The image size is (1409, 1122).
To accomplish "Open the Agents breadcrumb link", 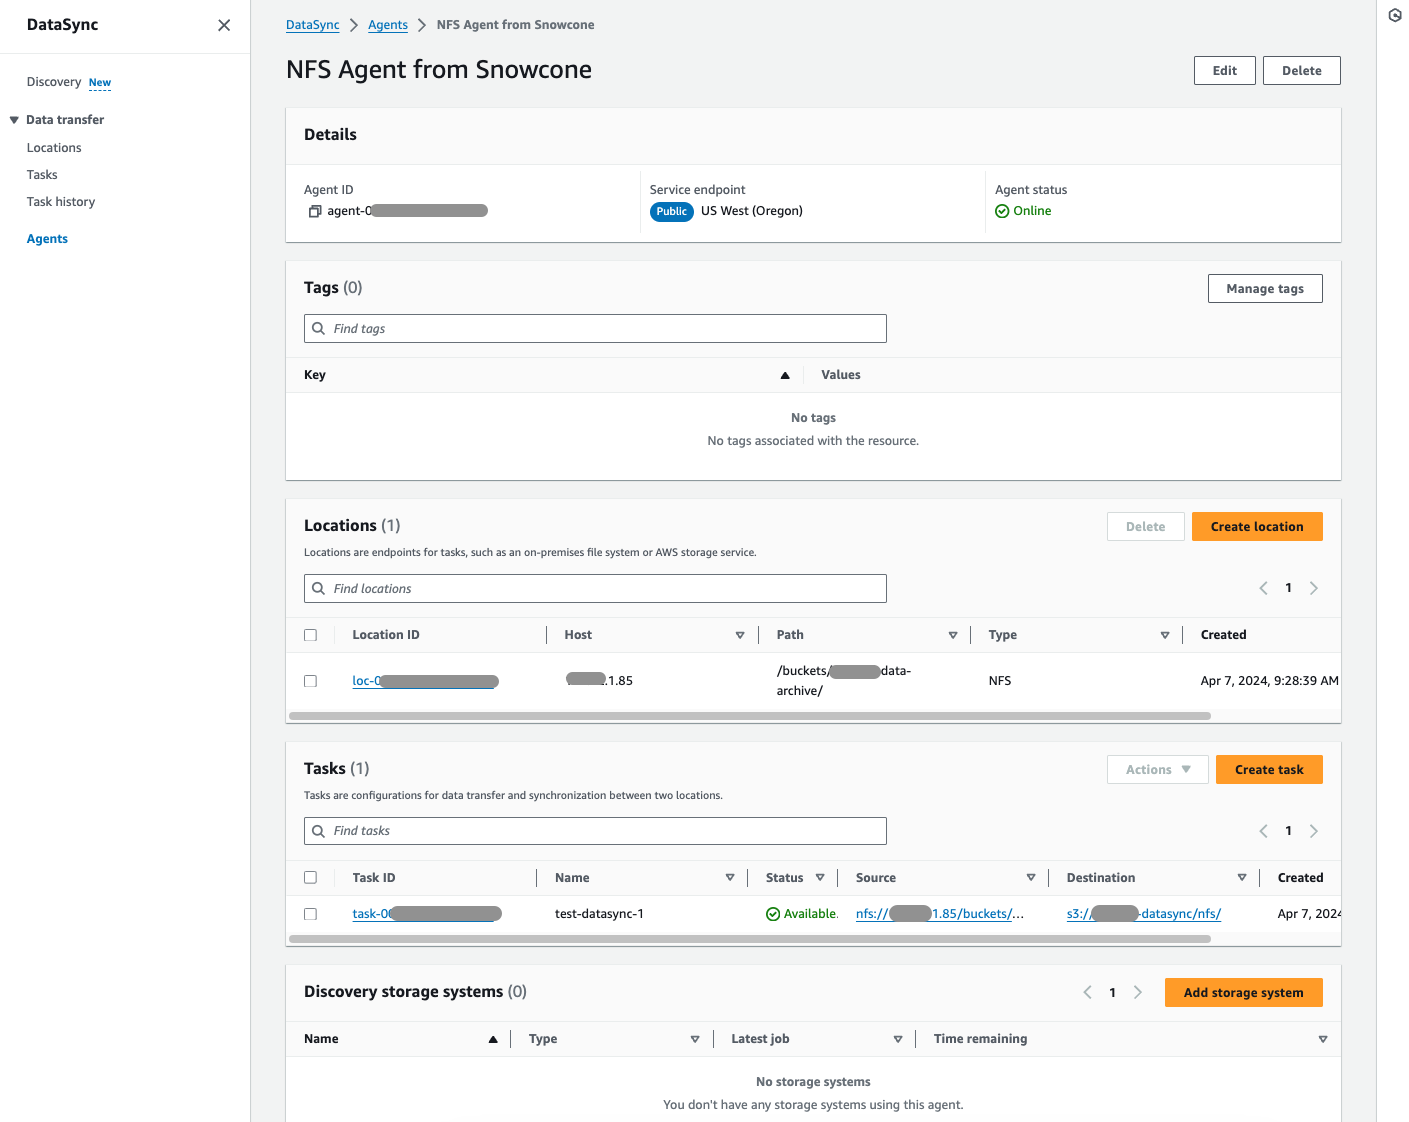I will click(388, 25).
